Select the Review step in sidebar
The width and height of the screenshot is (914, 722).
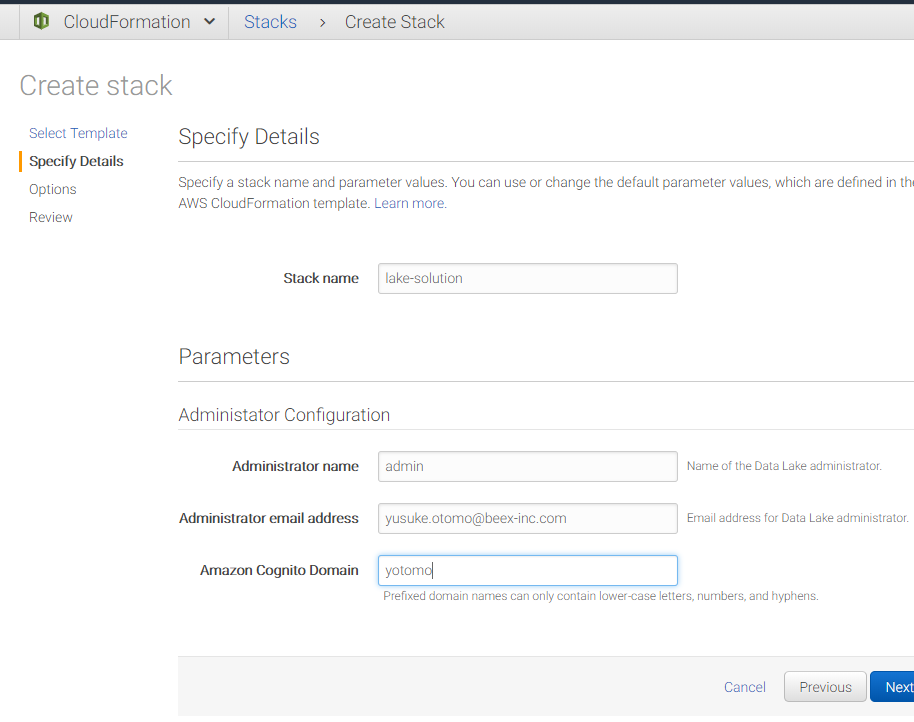51,217
